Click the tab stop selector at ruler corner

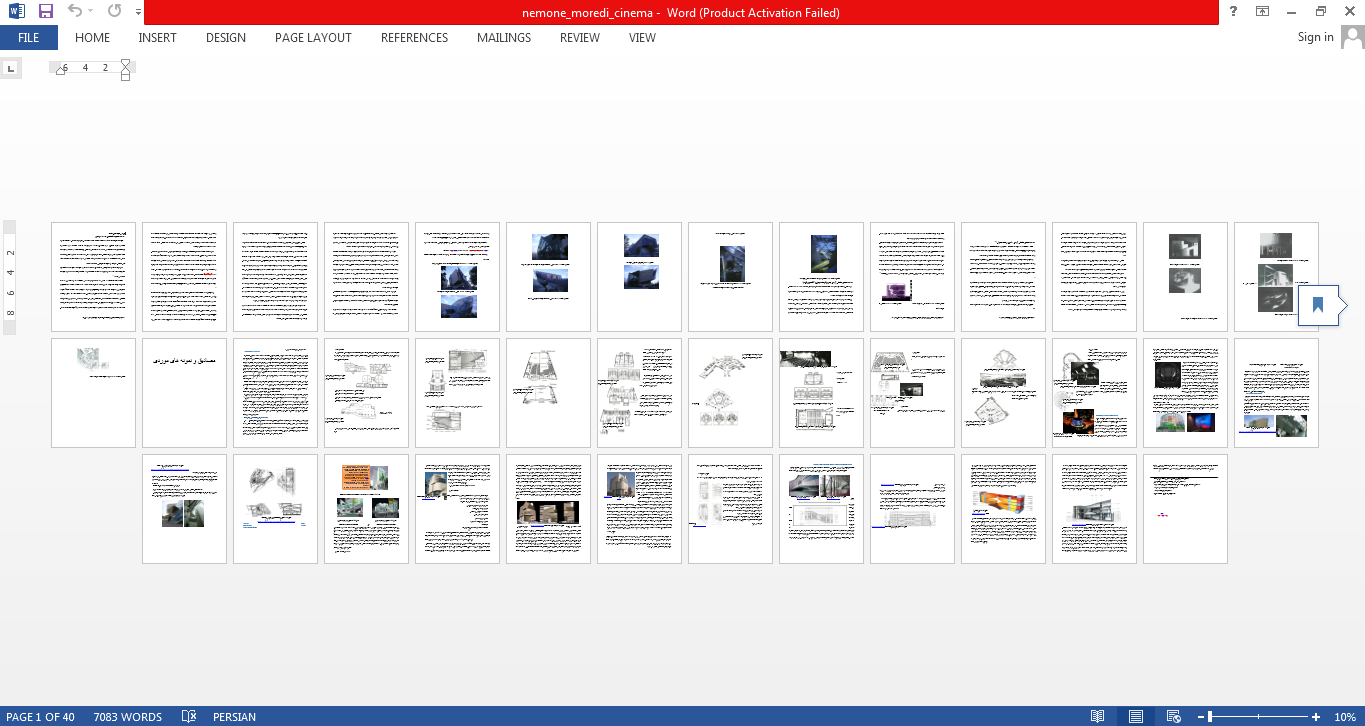[10, 68]
